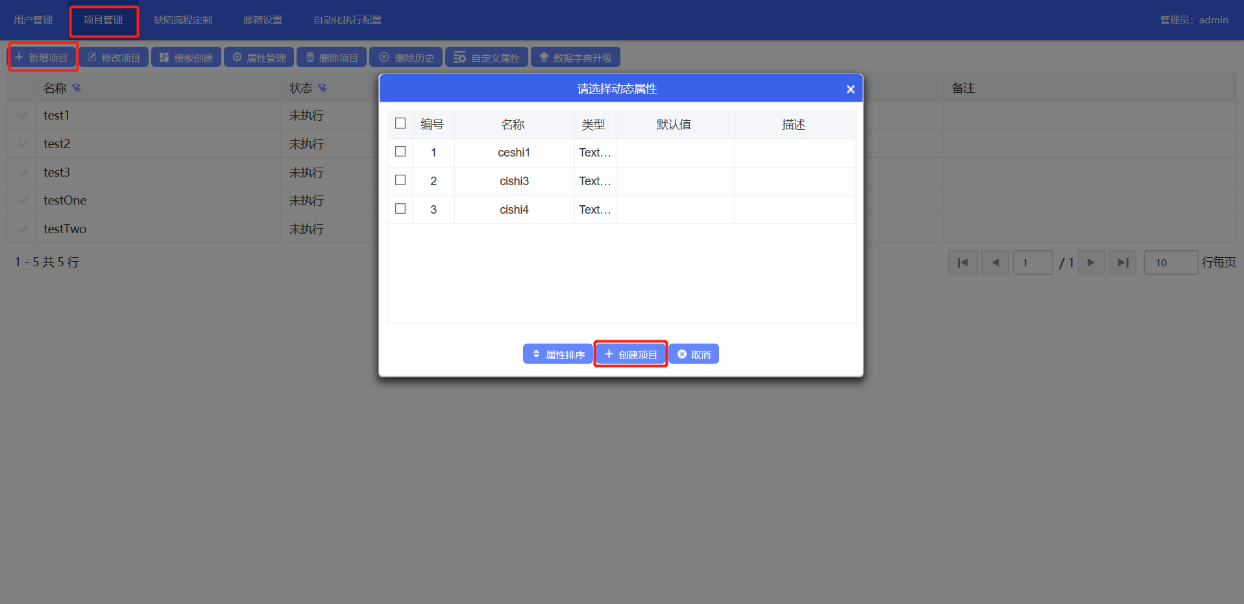Check the checkbox for cishi4 attribute
The width and height of the screenshot is (1244, 604).
400,209
